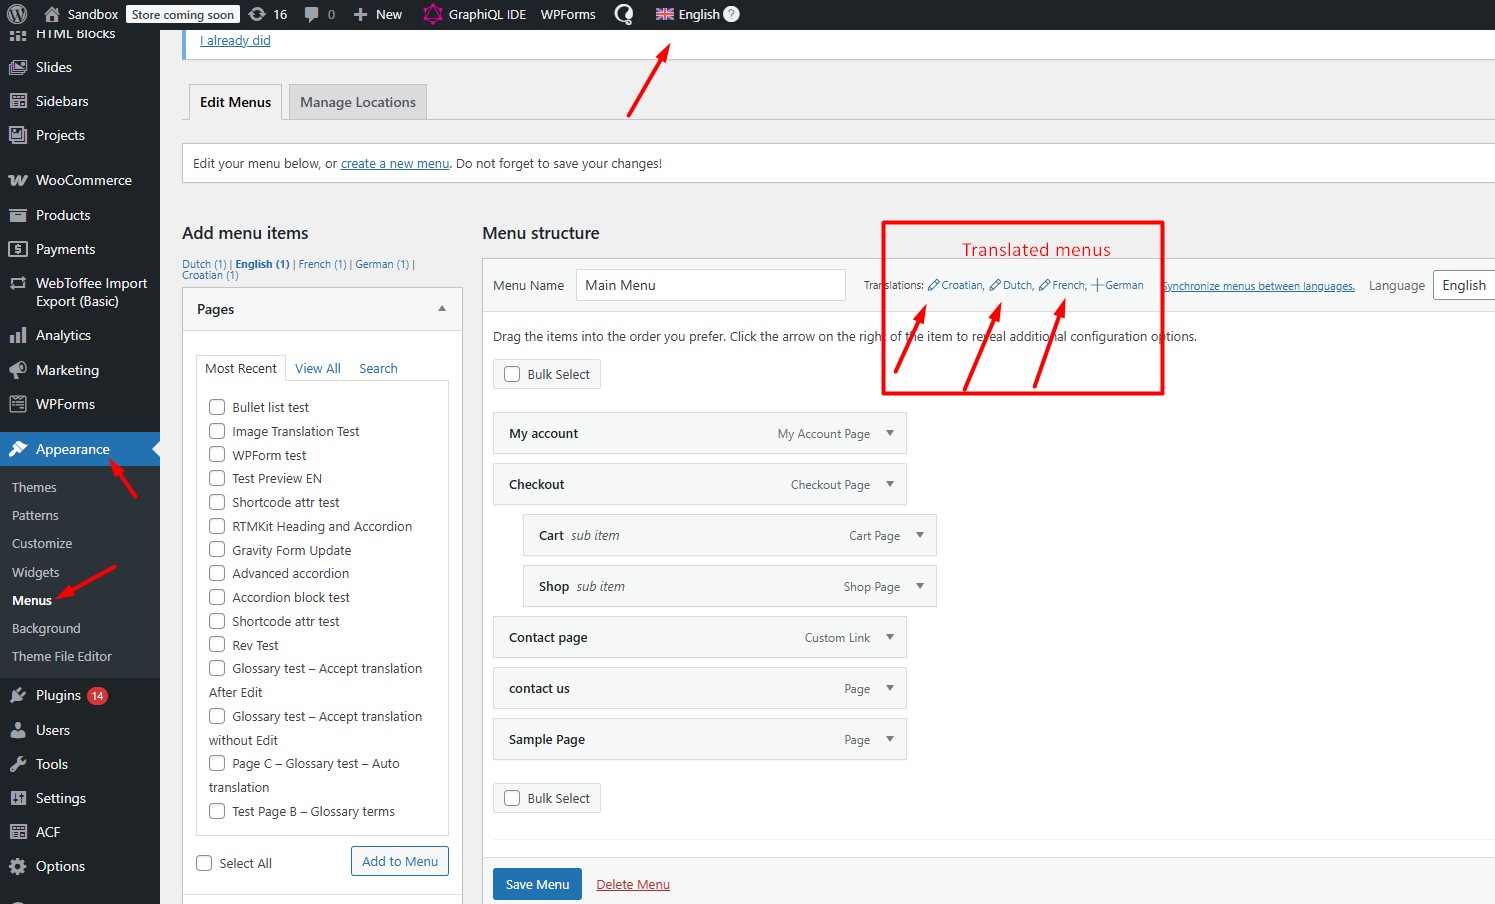Expand the Contact page custom link
Image resolution: width=1495 pixels, height=904 pixels.
890,637
